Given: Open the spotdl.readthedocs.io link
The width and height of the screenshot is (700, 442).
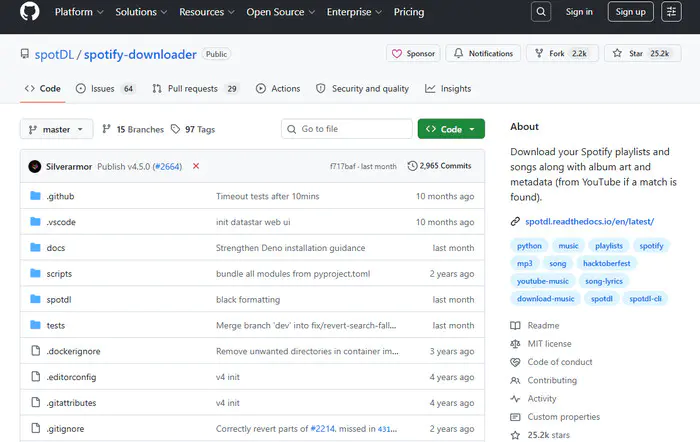Looking at the screenshot, I should pos(589,221).
